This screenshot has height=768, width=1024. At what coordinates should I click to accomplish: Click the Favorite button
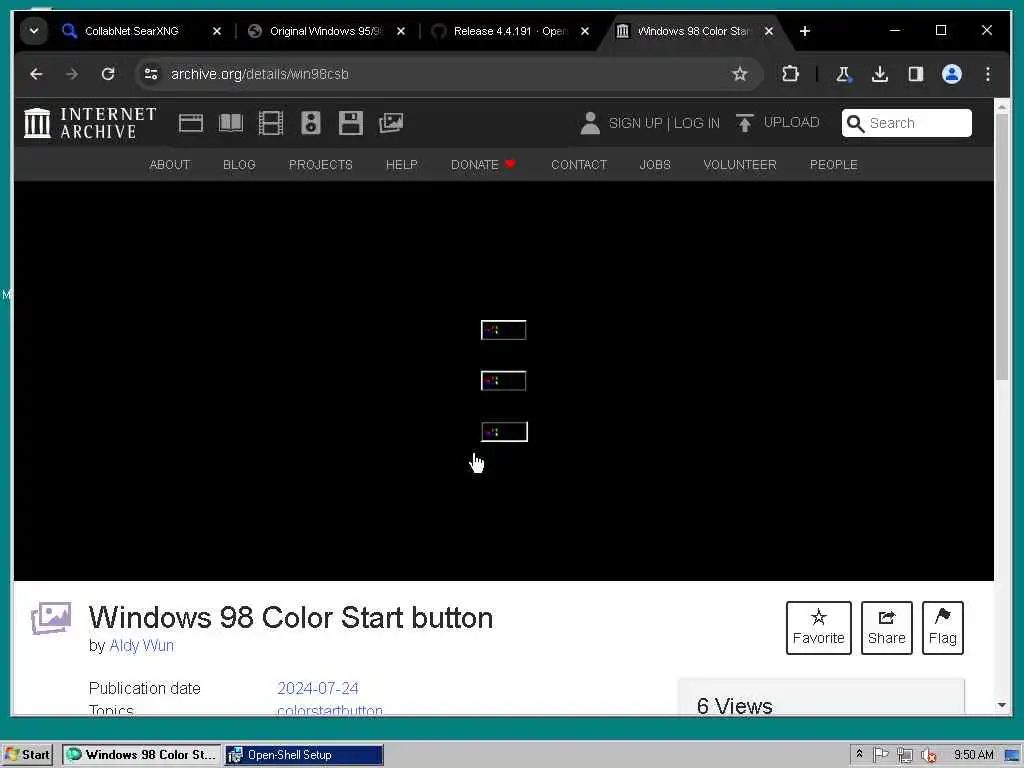click(818, 628)
